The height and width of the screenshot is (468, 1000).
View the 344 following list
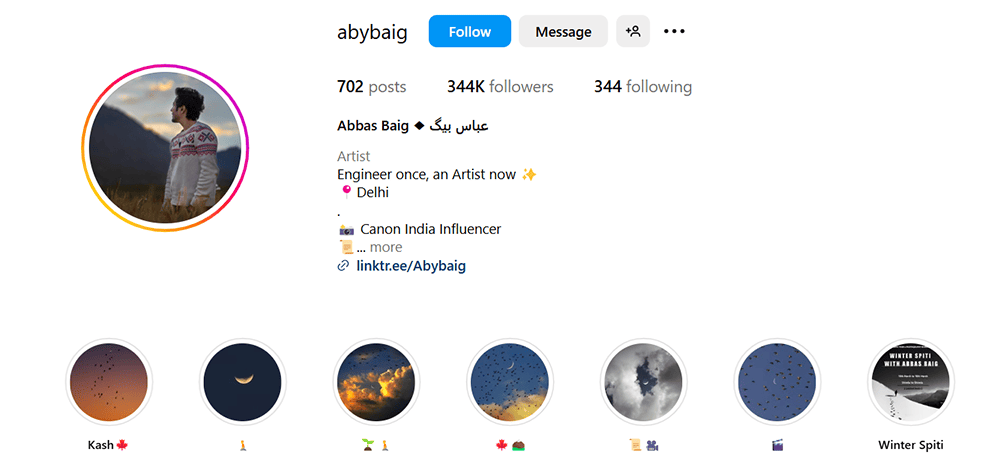[x=643, y=87]
